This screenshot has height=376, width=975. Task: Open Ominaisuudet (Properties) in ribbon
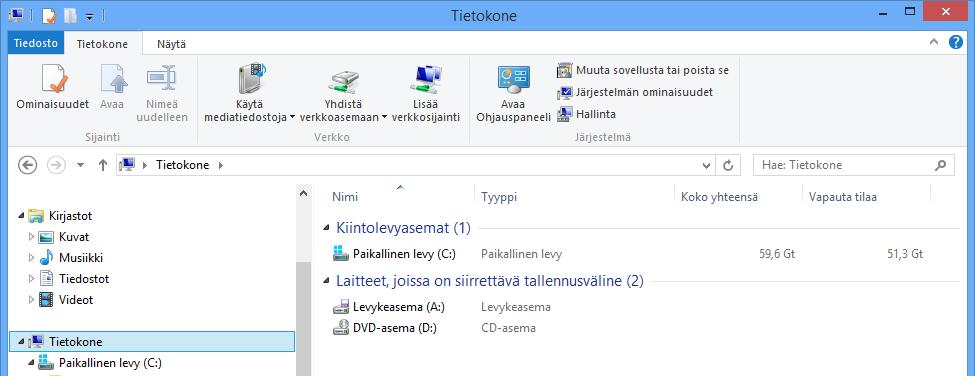[52, 88]
